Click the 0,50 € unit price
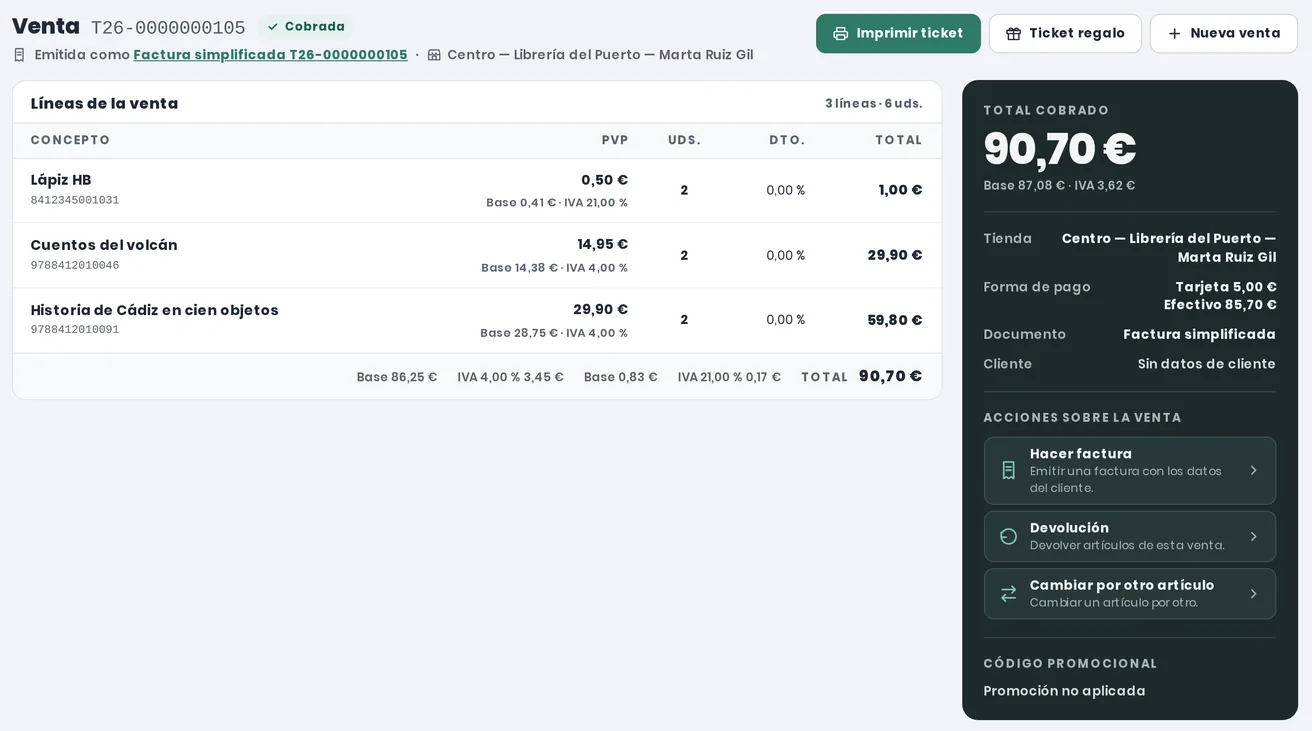Image resolution: width=1312 pixels, height=731 pixels. pyautogui.click(x=604, y=180)
